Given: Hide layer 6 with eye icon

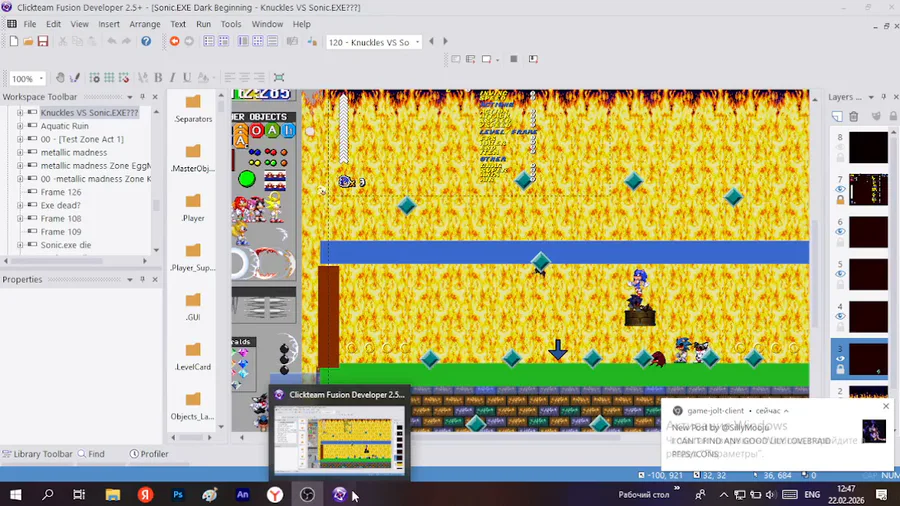Looking at the screenshot, I should [840, 231].
